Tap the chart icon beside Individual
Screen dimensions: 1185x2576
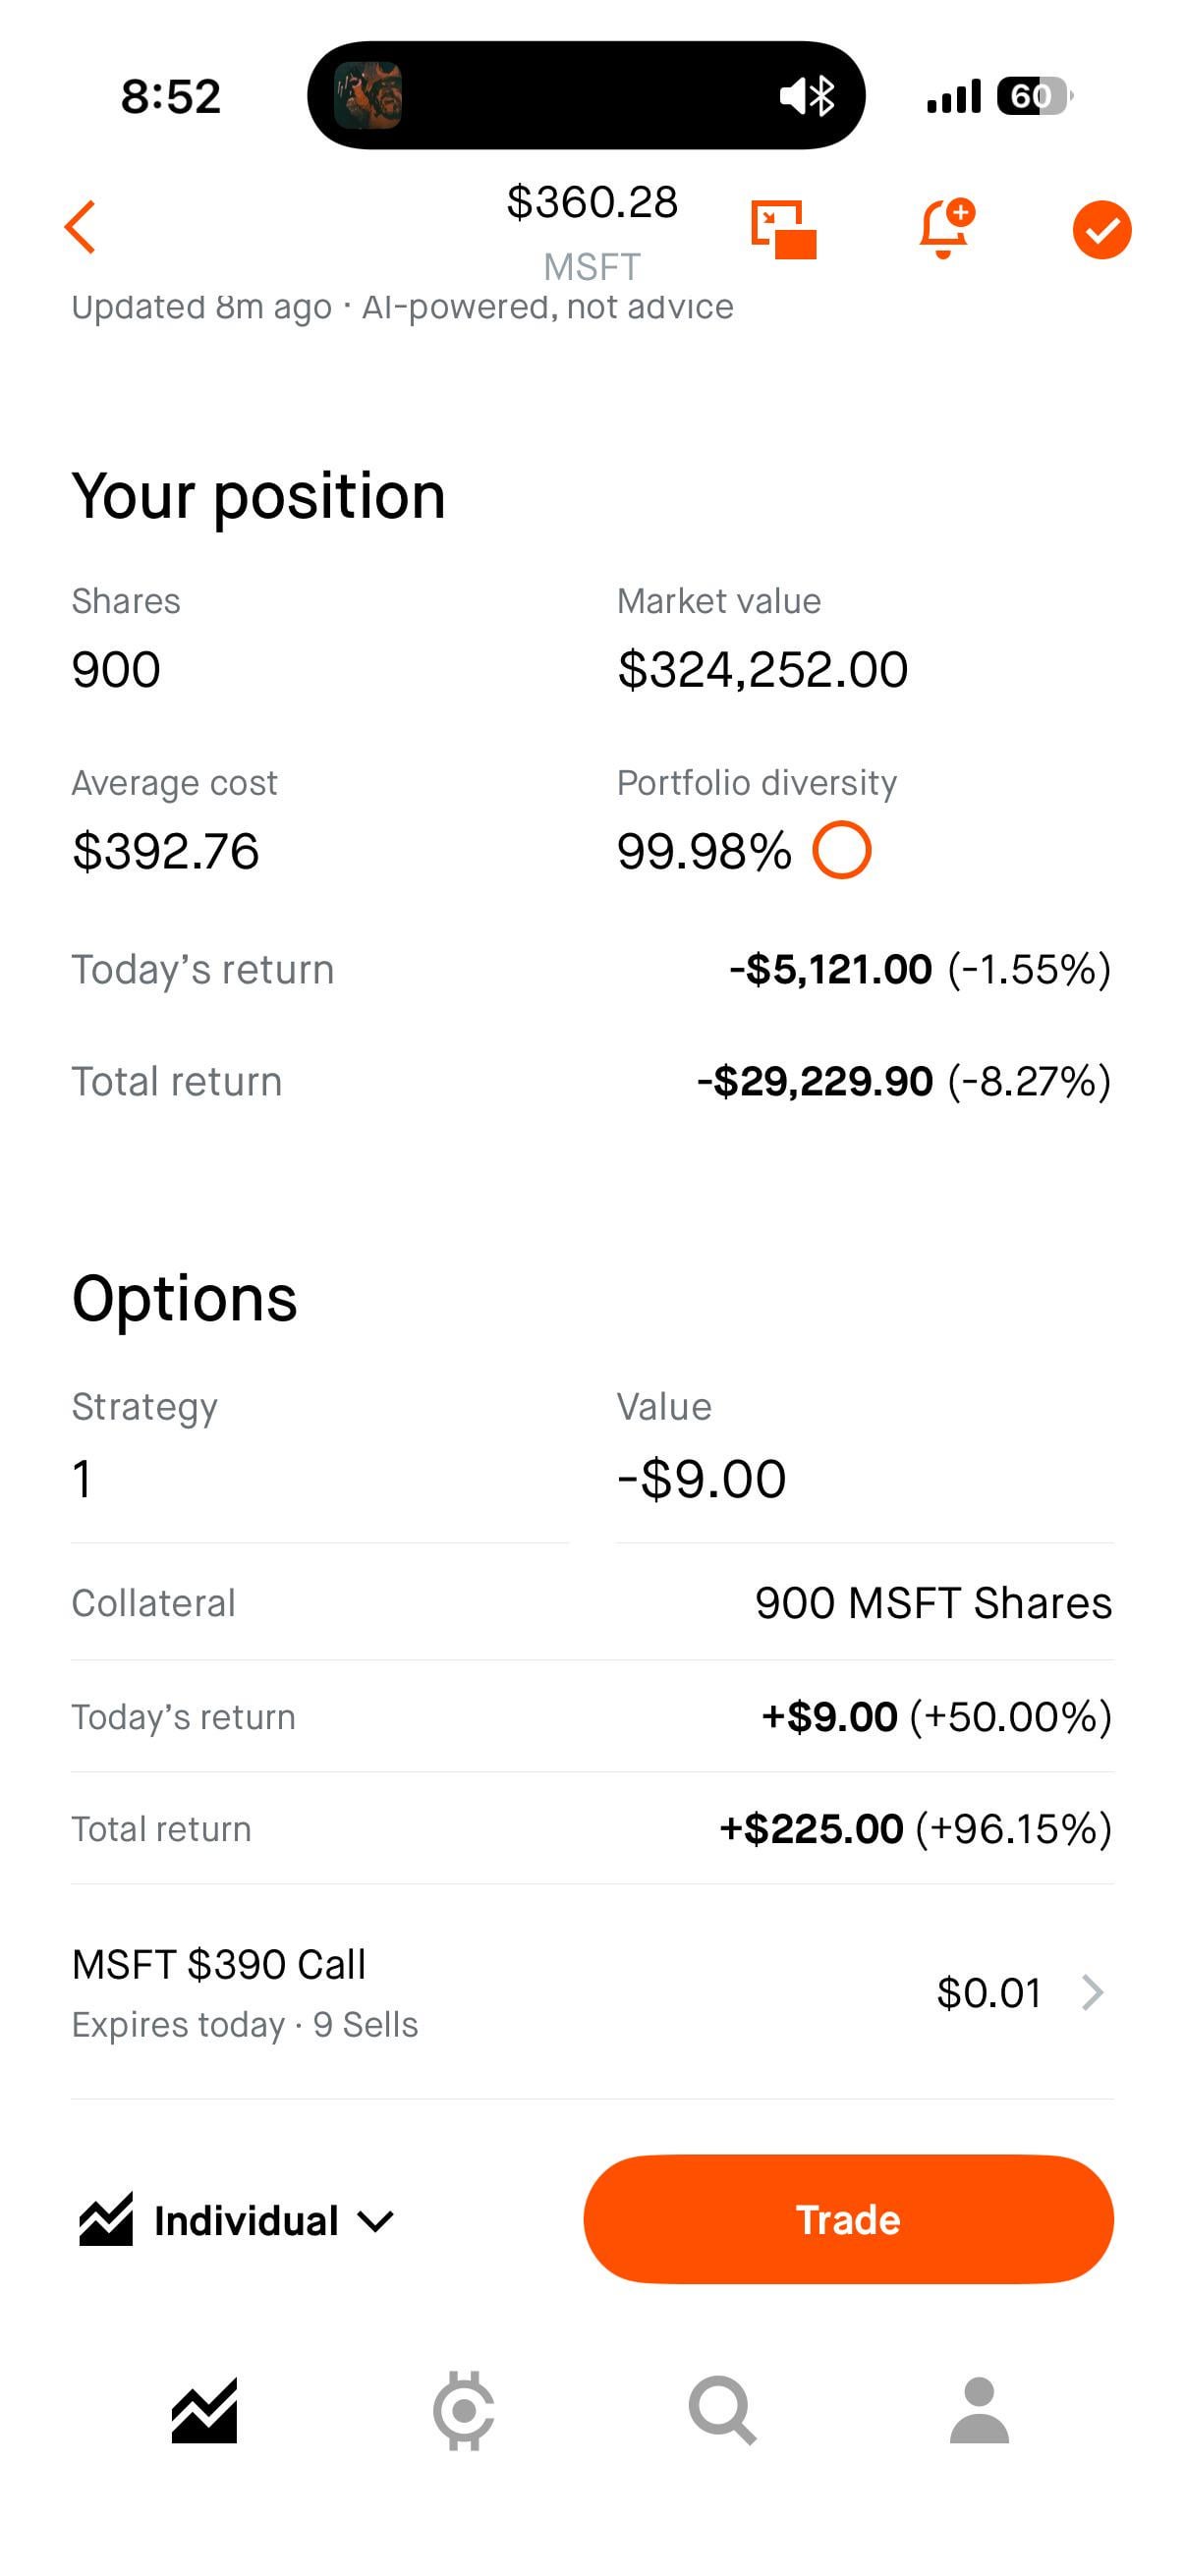pyautogui.click(x=106, y=2220)
